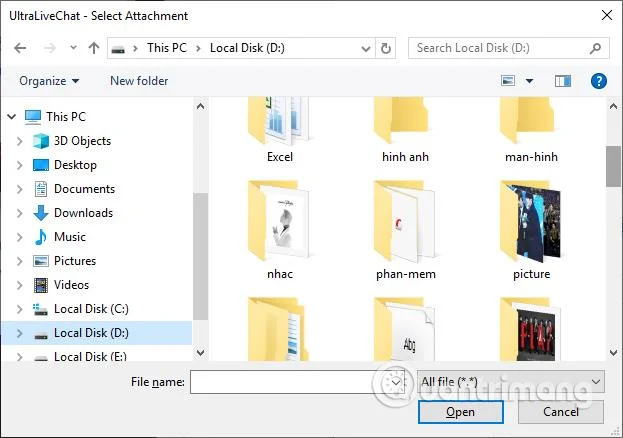The height and width of the screenshot is (438, 623).
Task: Expand the Local Disk (C:) node
Action: point(19,309)
